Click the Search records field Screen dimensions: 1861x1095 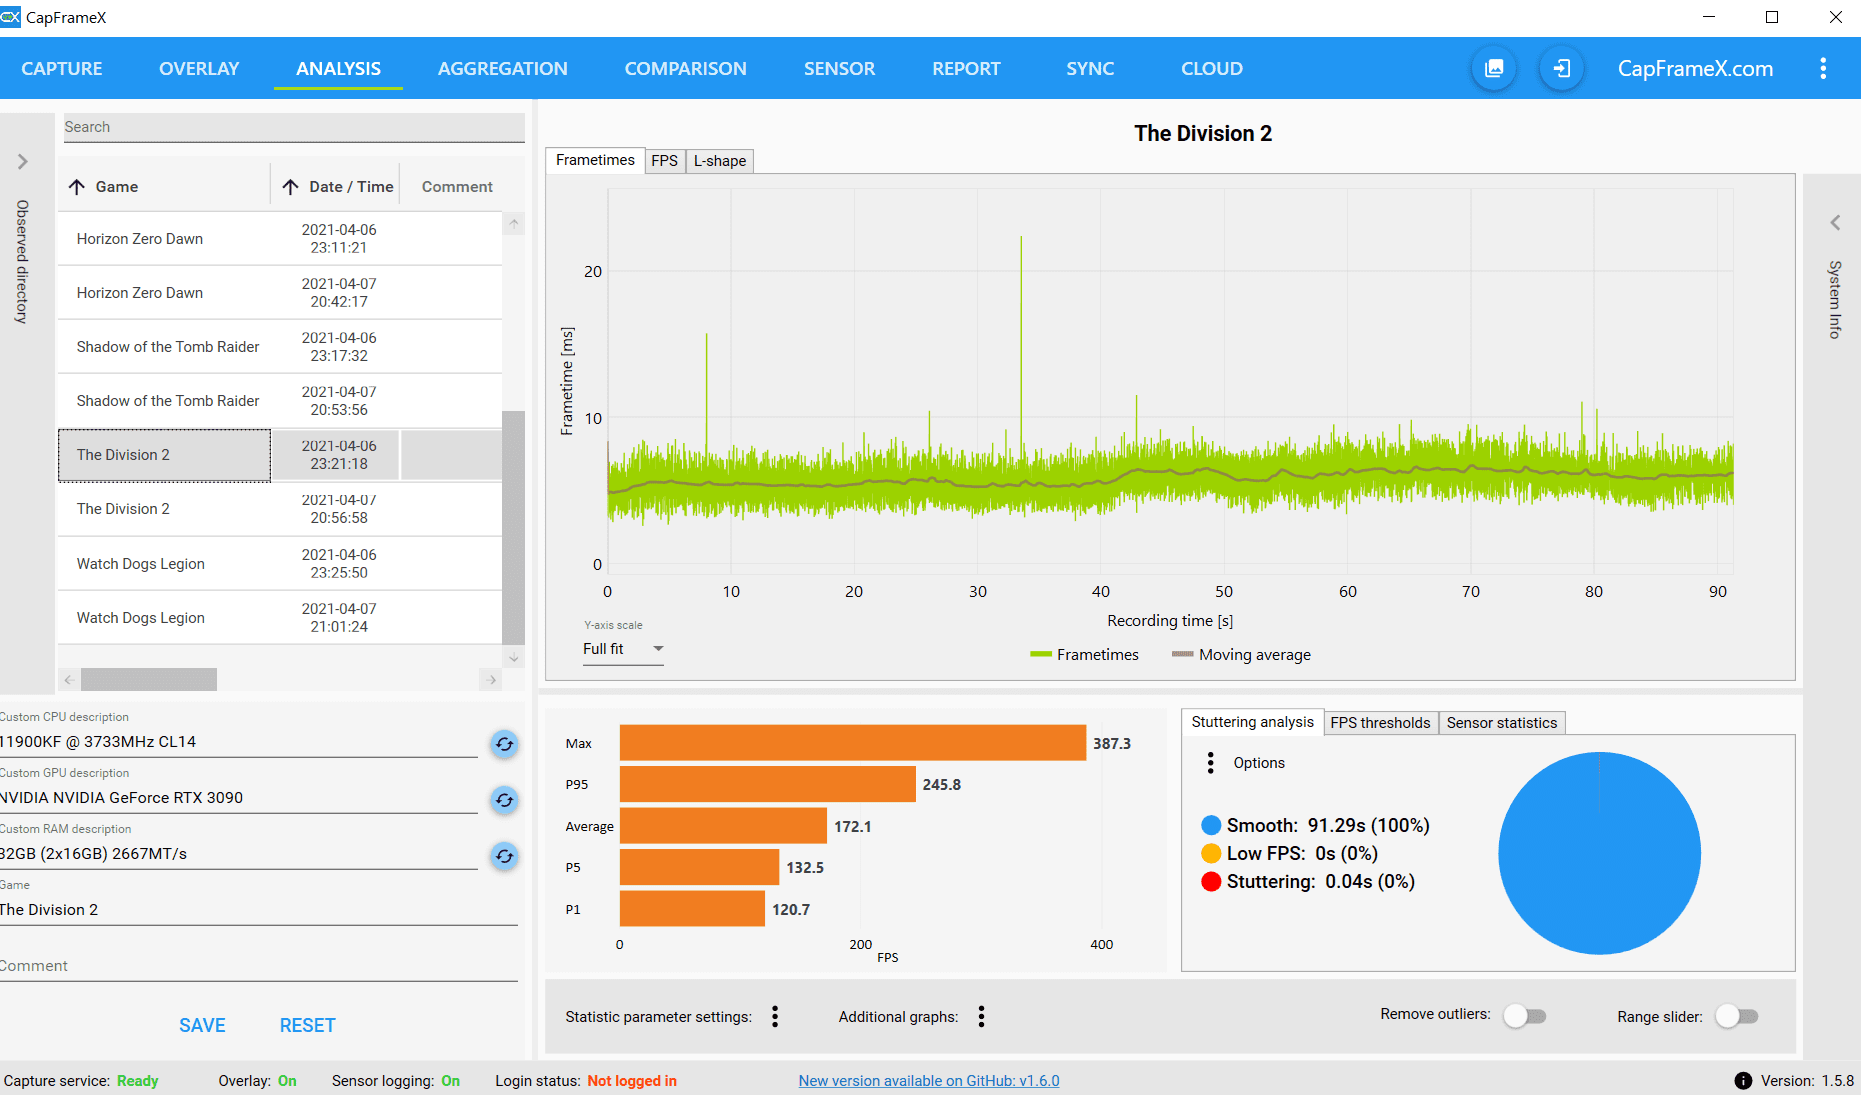(294, 127)
